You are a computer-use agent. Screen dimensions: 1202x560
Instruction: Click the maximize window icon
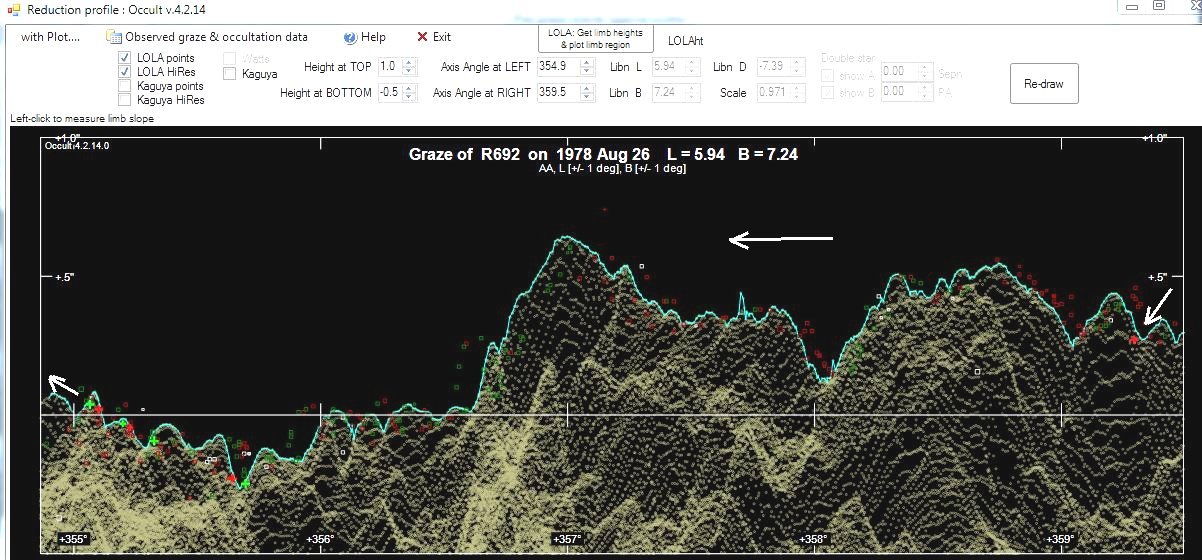tap(1158, 6)
